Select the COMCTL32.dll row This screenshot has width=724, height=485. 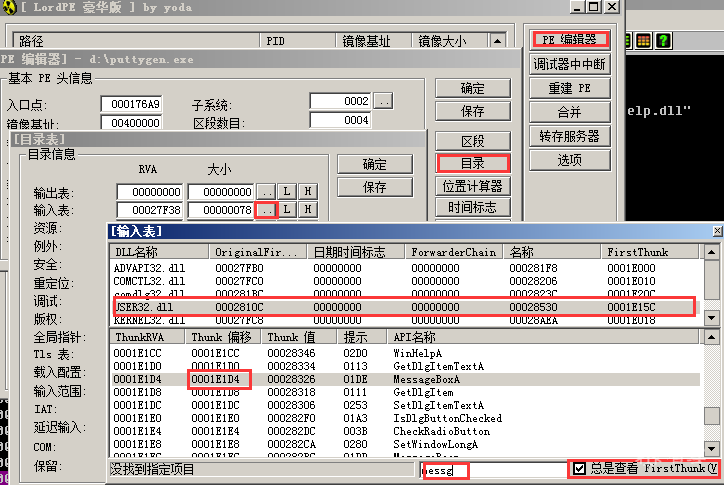coord(405,281)
